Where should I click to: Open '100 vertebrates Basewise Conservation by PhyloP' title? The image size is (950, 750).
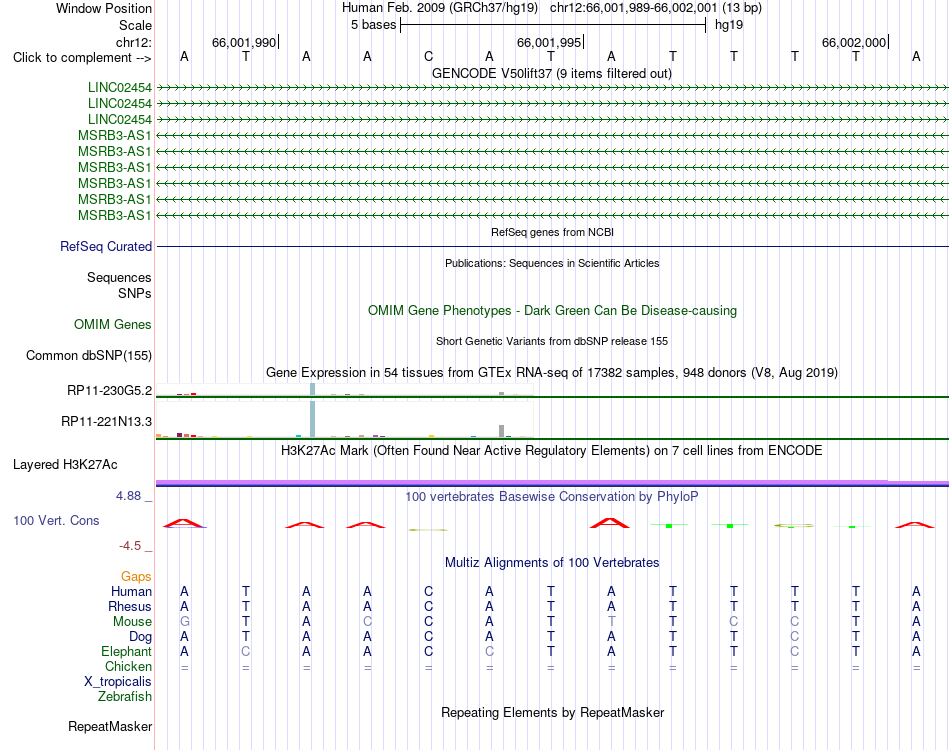pyautogui.click(x=551, y=497)
